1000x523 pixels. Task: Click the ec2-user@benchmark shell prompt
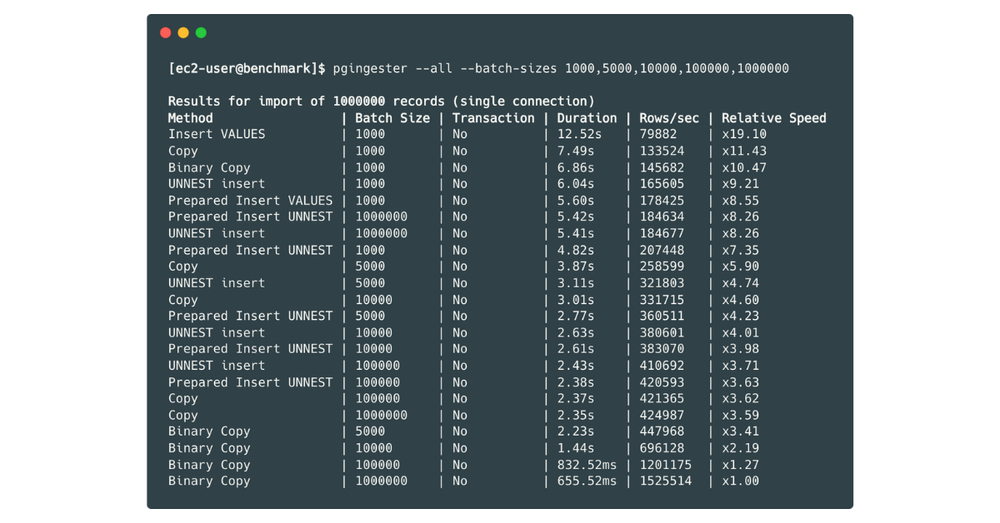[x=247, y=69]
